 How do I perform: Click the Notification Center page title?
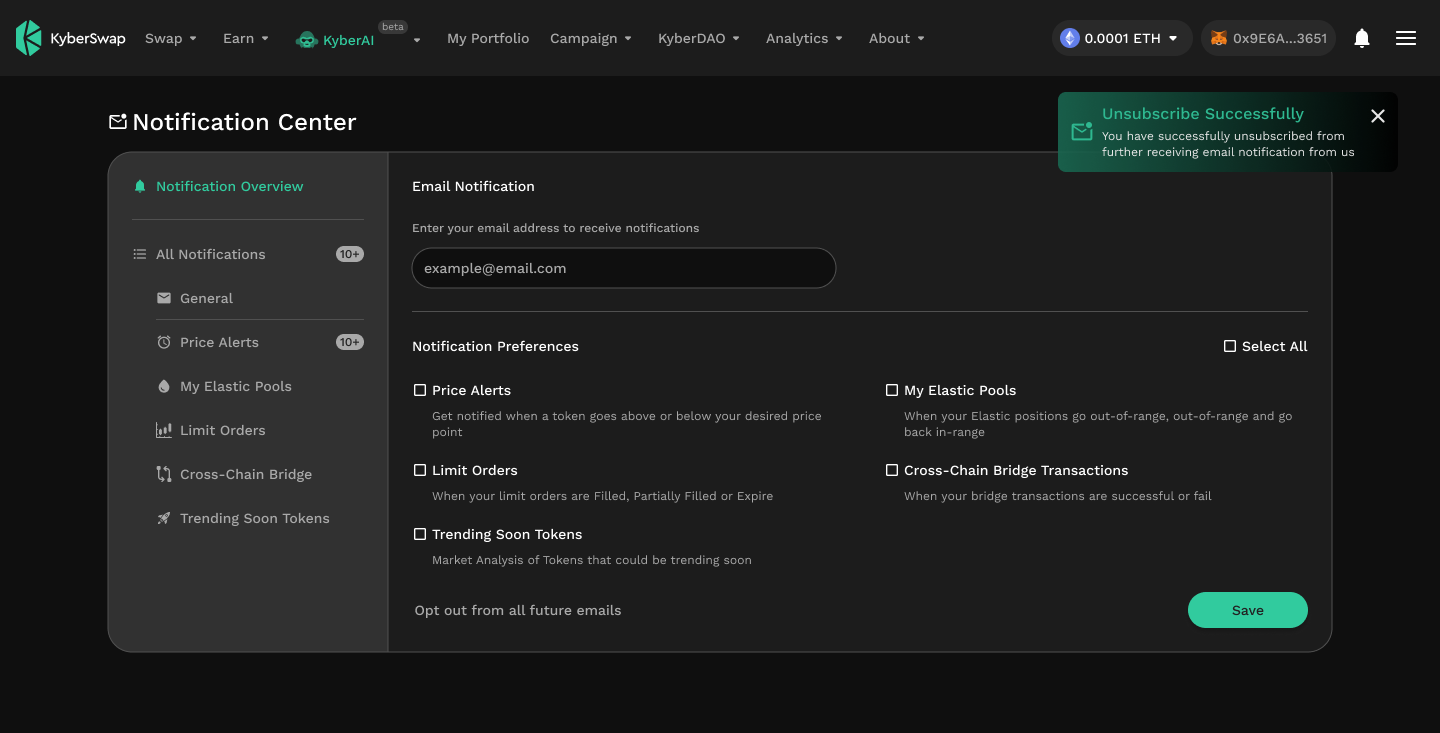pyautogui.click(x=244, y=122)
